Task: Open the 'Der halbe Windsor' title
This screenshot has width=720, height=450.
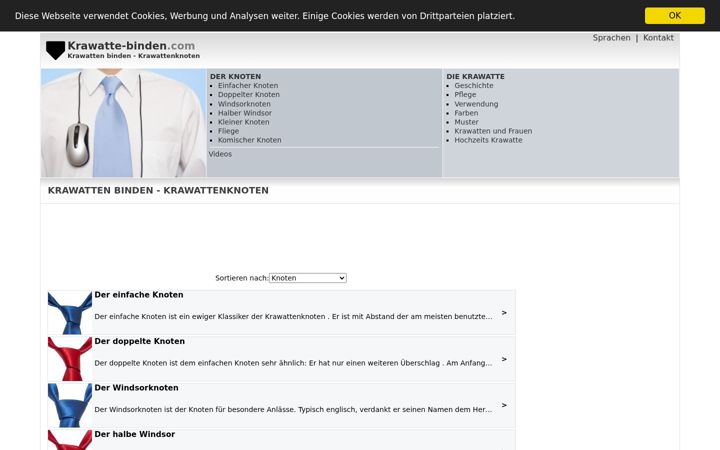Action: click(135, 434)
